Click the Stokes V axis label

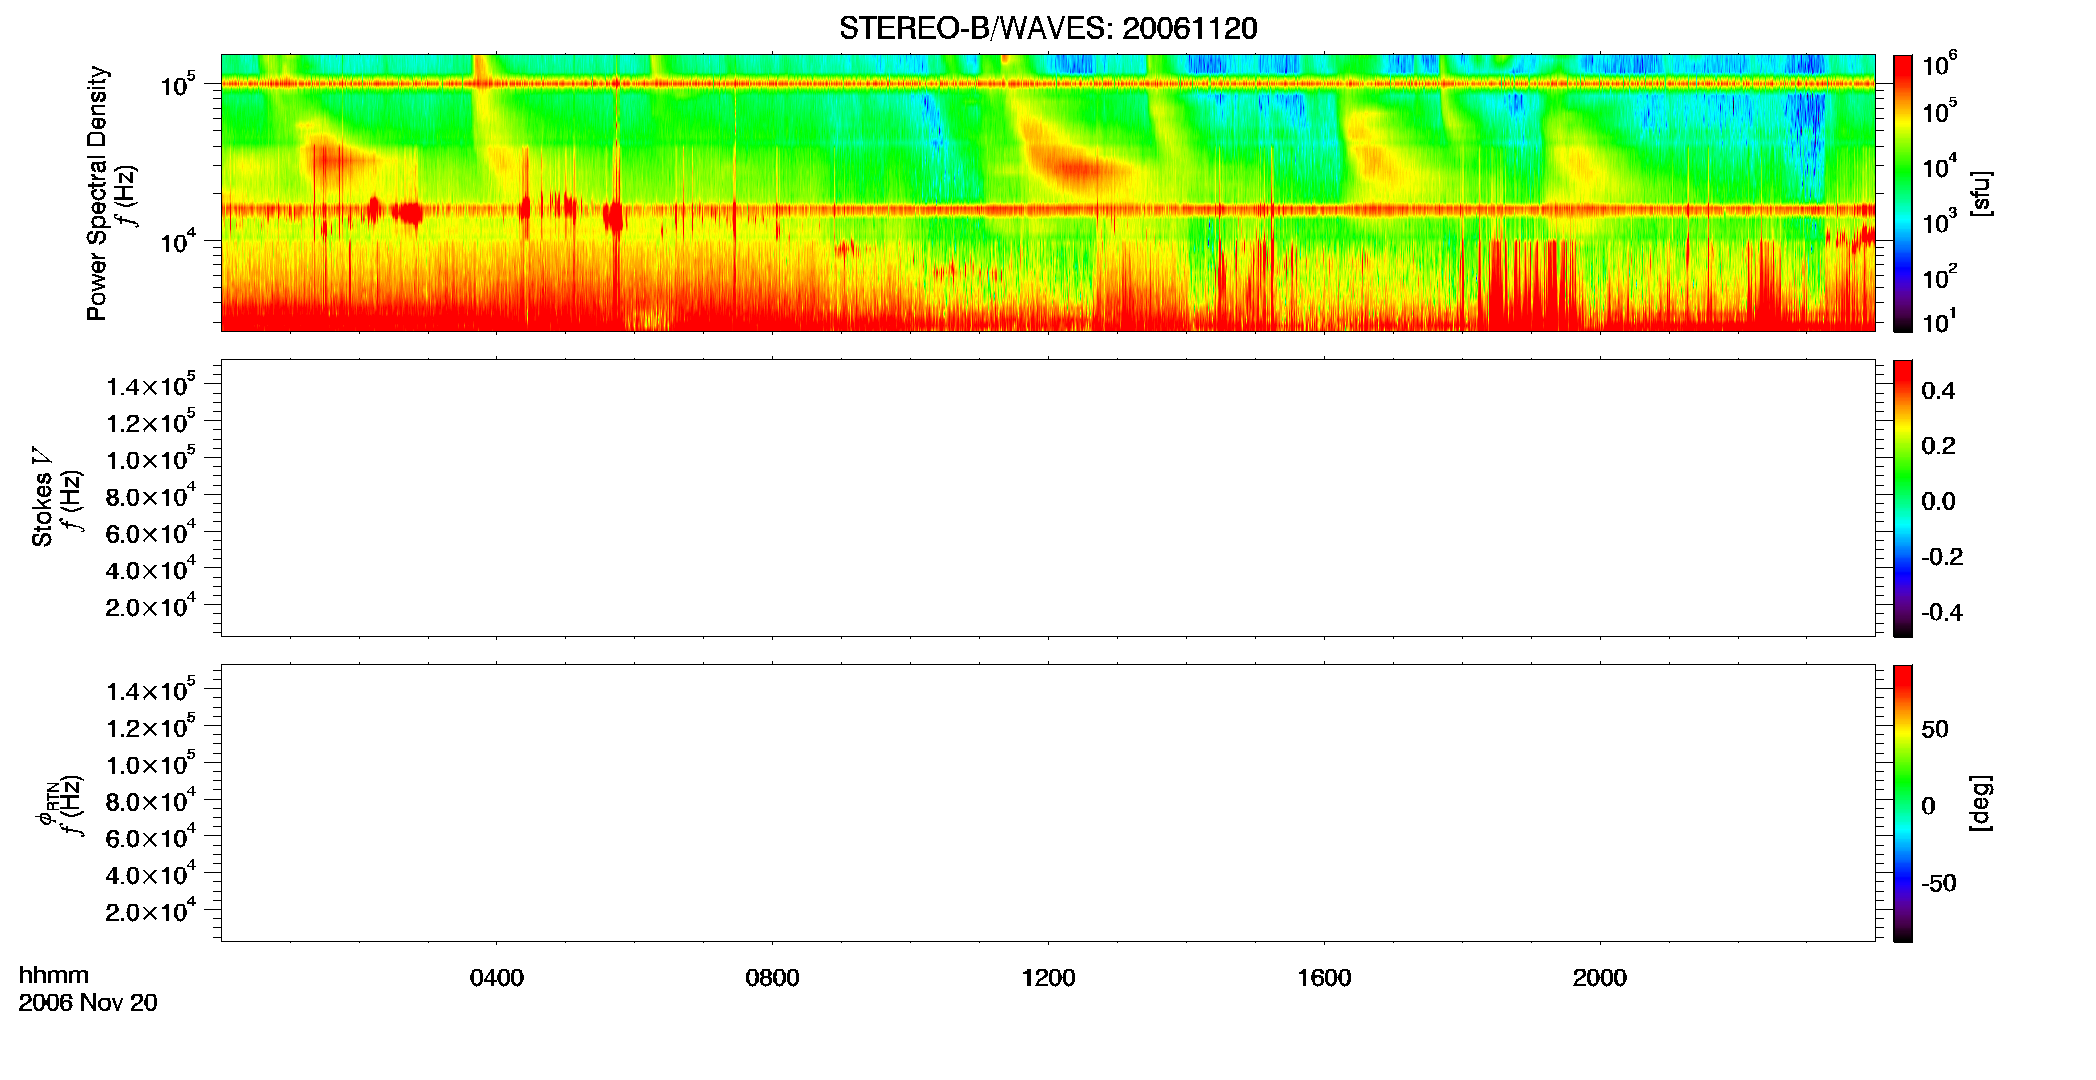[42, 497]
